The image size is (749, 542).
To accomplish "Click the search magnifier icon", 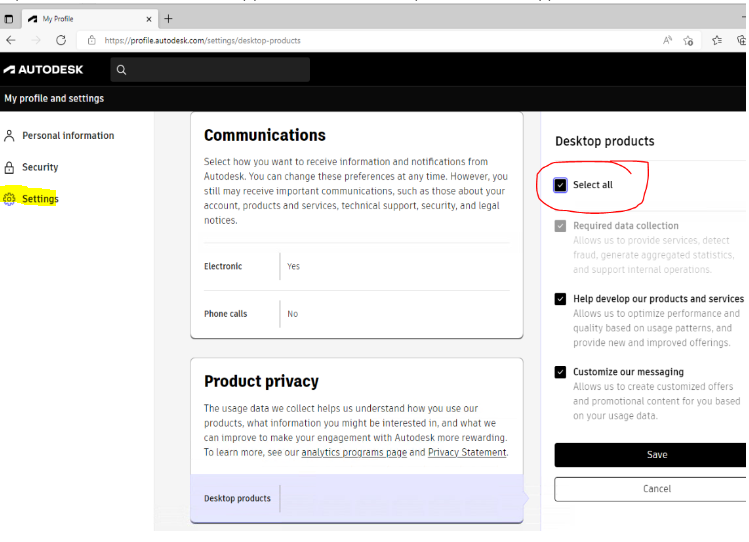I will [121, 70].
